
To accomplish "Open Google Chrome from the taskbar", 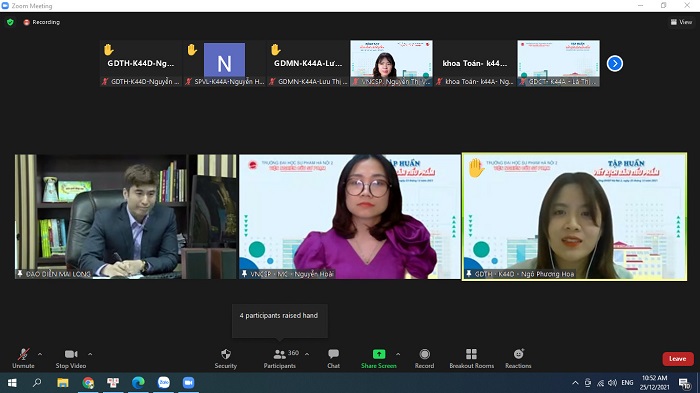I will (88, 383).
